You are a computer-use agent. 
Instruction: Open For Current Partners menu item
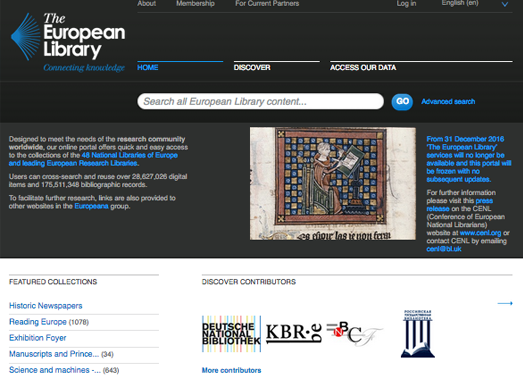coord(267,4)
